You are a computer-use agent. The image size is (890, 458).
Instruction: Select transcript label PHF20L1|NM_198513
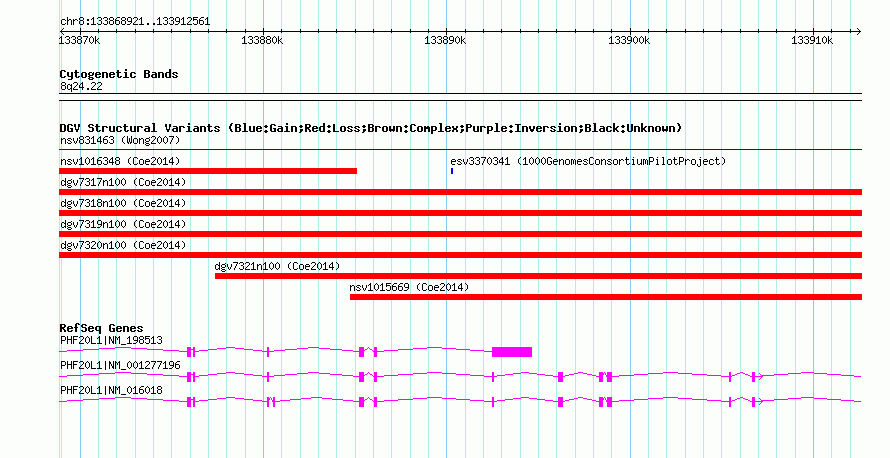[x=111, y=341]
